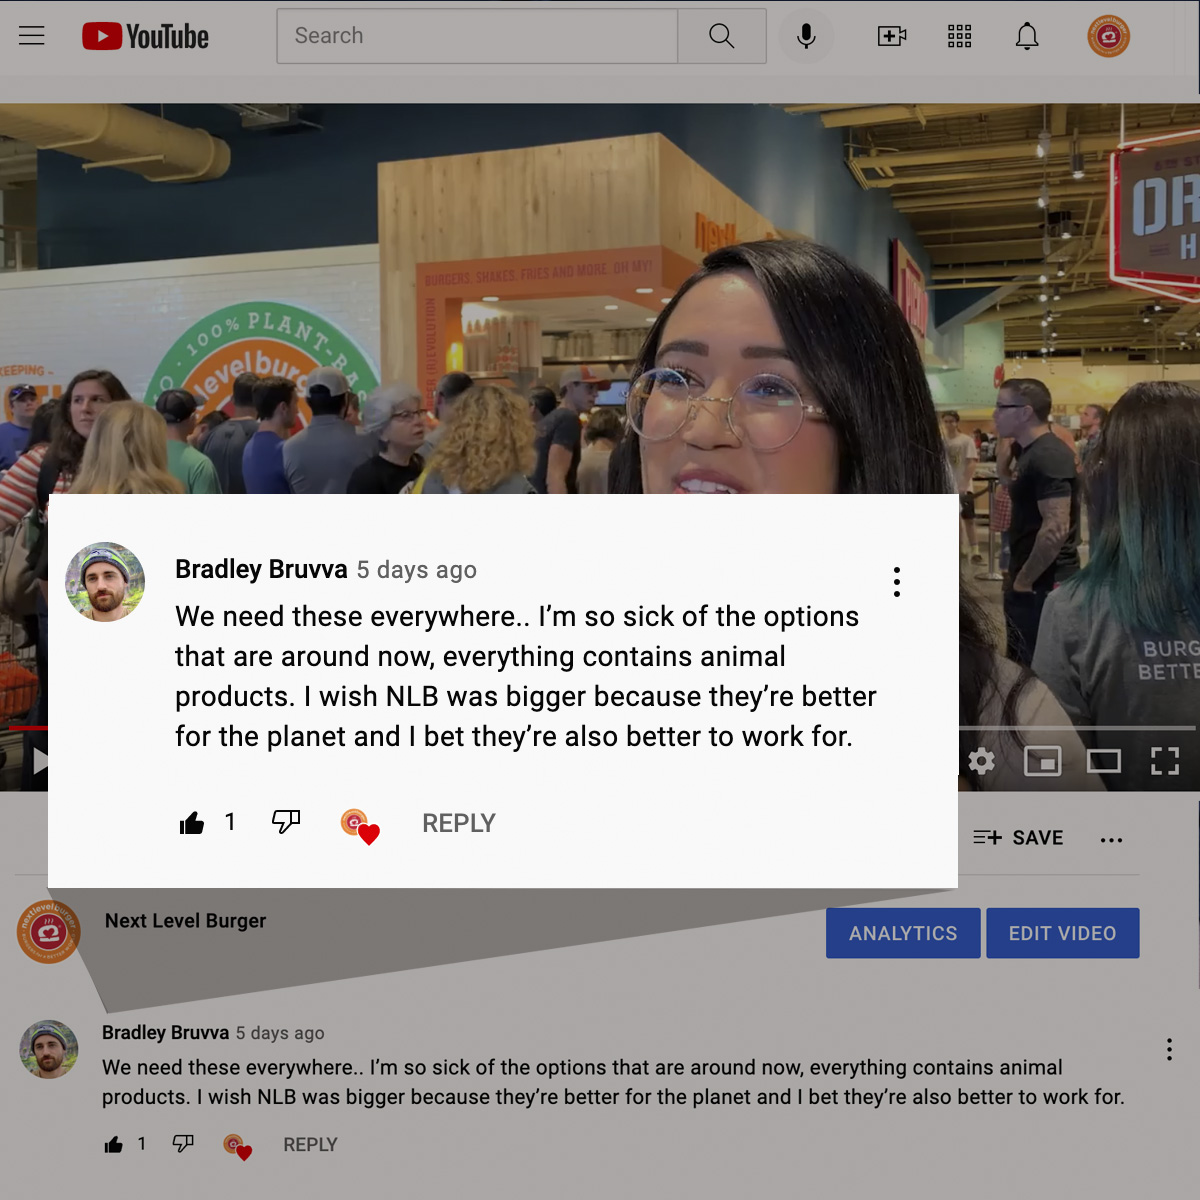Go to YouTube home via logo
This screenshot has height=1200, width=1200.
(146, 36)
